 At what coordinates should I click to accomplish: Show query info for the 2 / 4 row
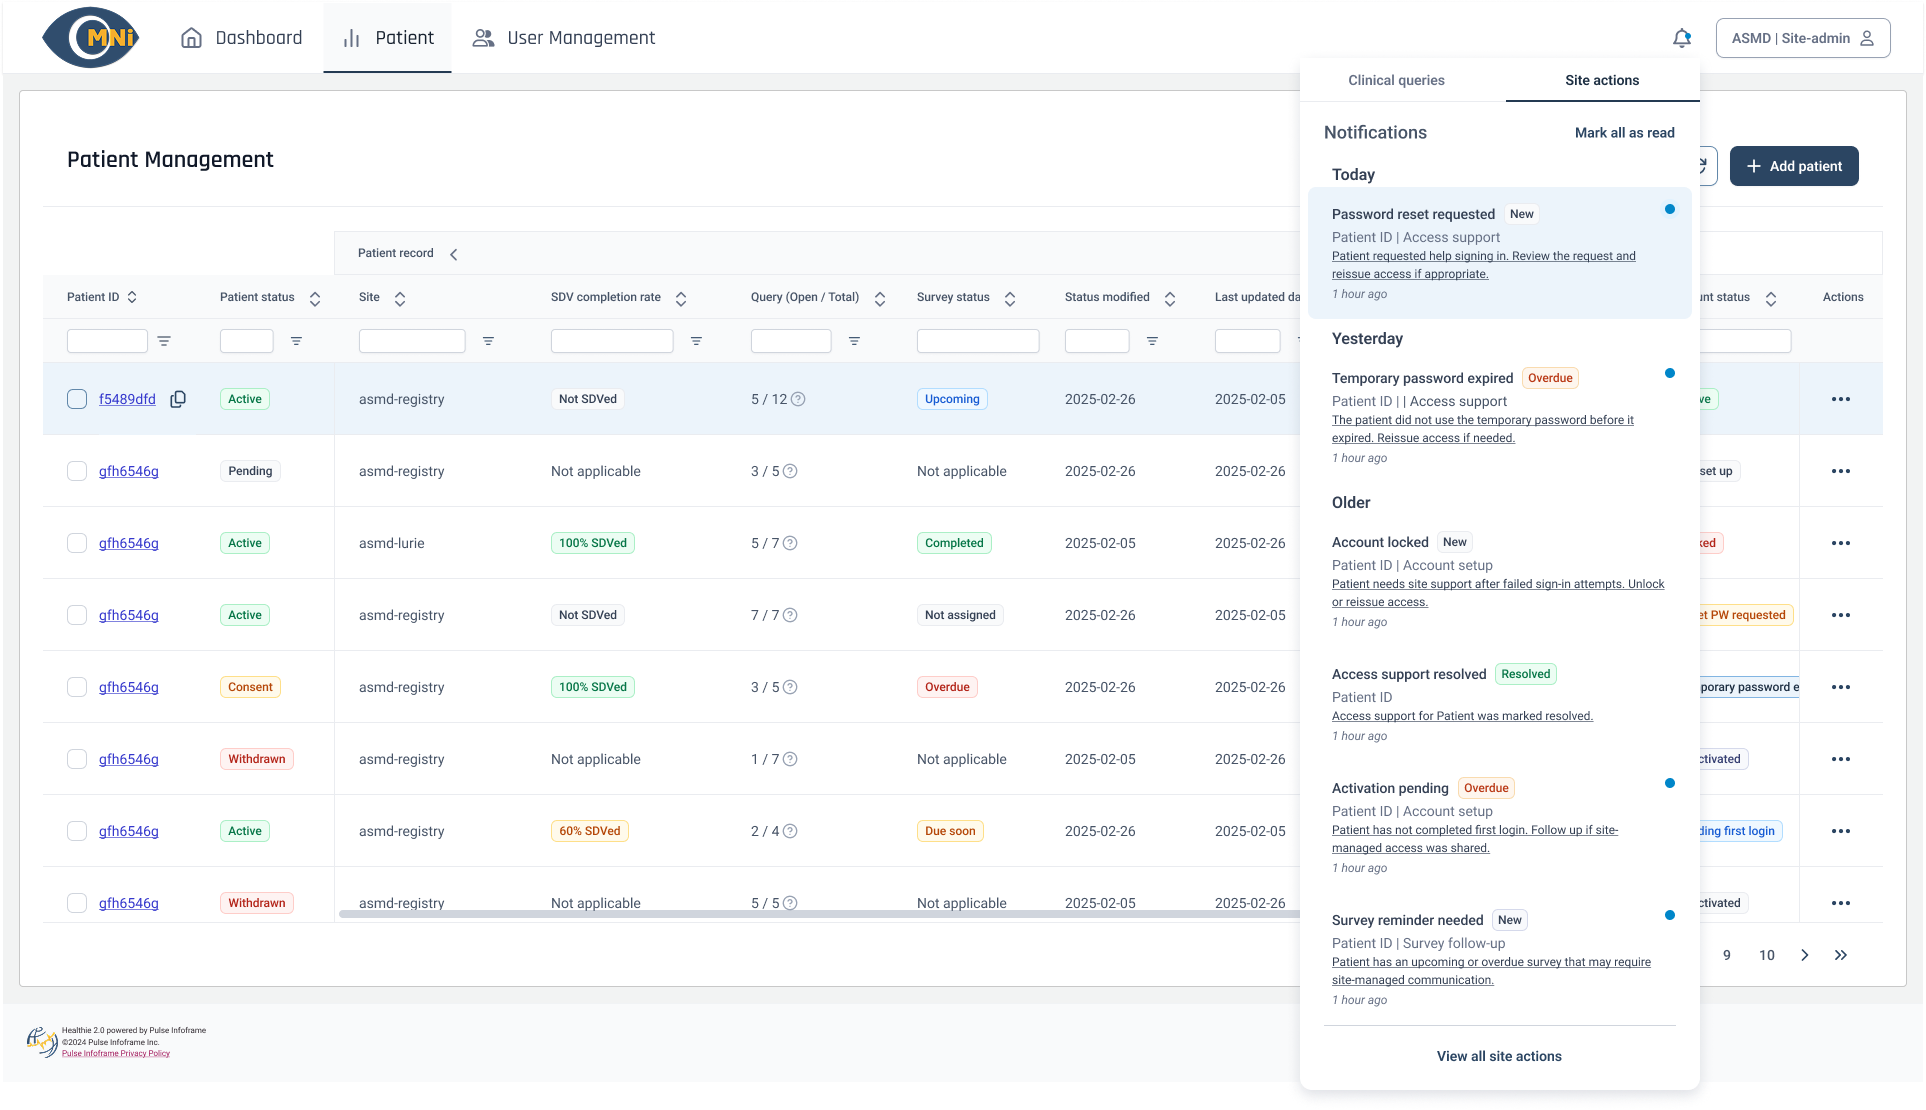(x=790, y=831)
